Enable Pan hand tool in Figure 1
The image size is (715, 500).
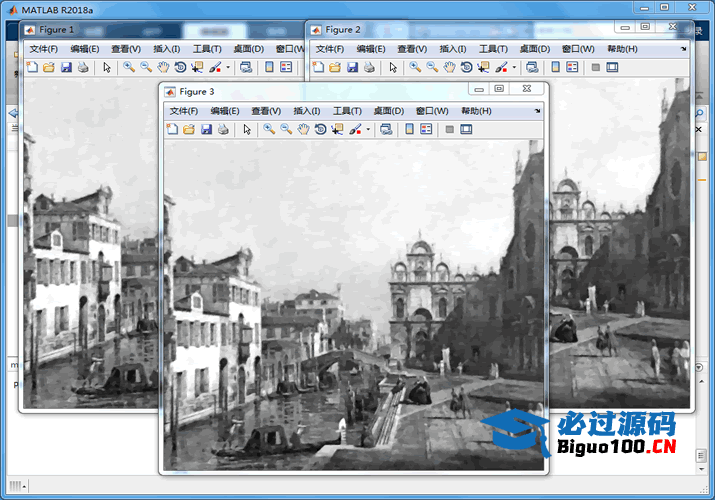[163, 67]
